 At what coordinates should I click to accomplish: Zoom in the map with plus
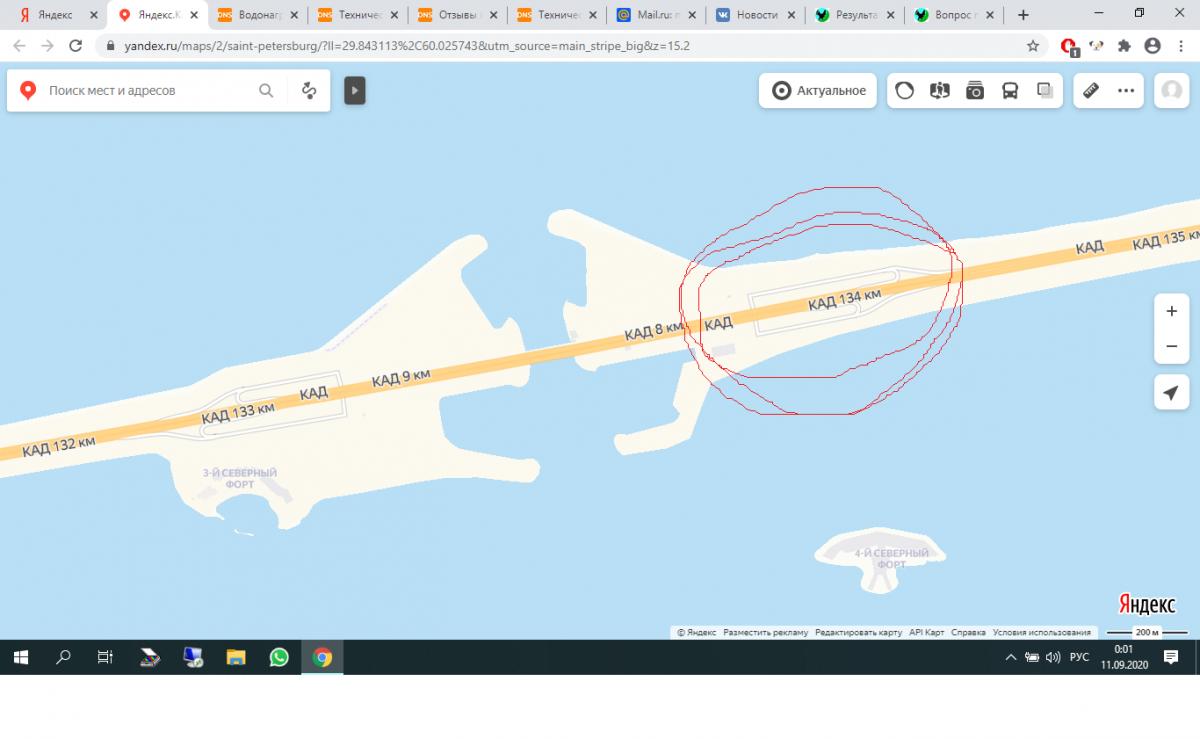click(1171, 311)
